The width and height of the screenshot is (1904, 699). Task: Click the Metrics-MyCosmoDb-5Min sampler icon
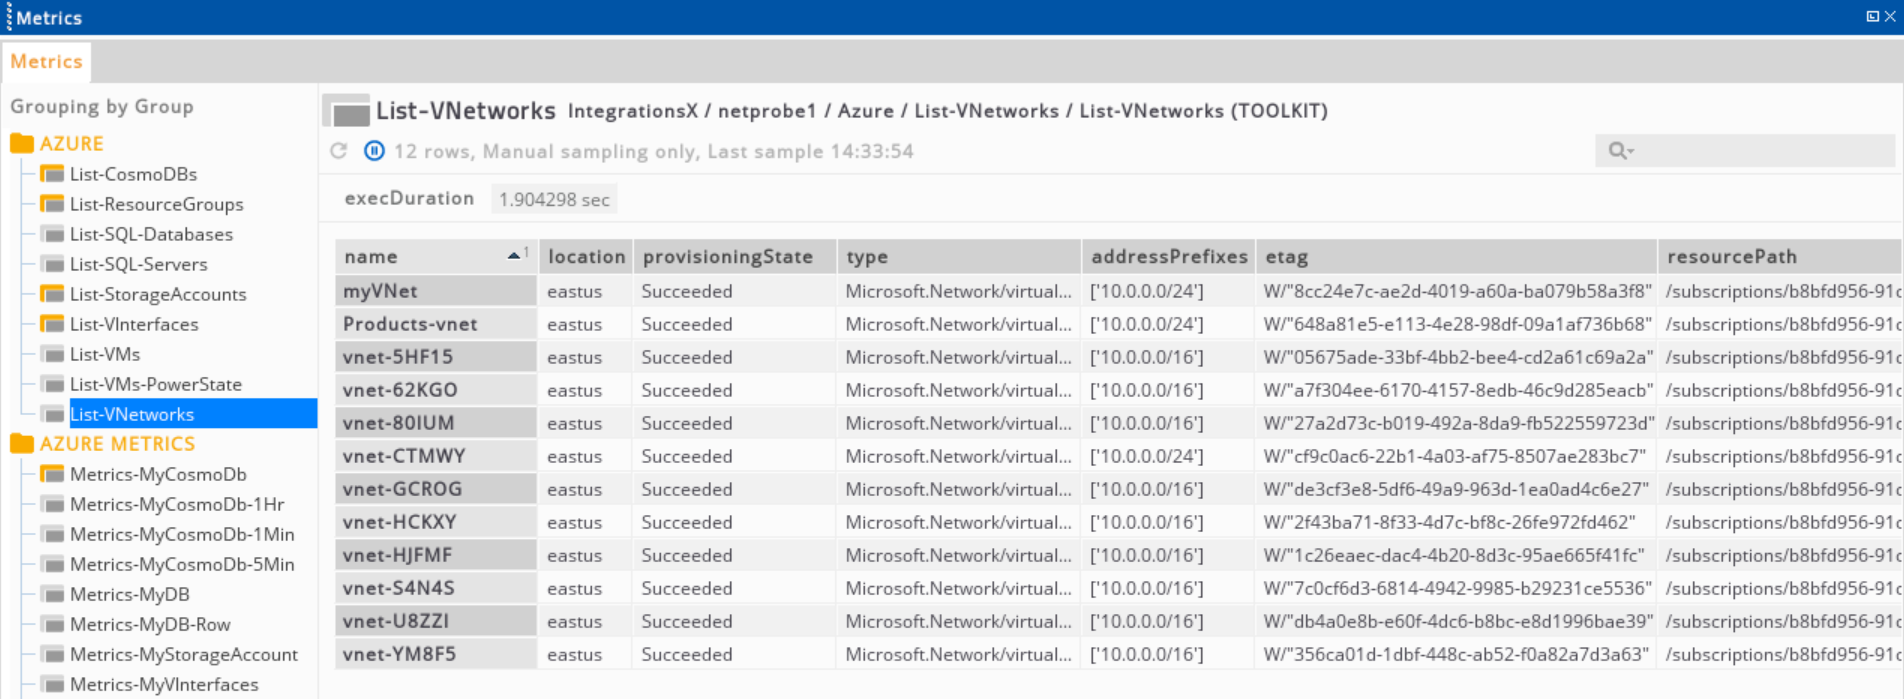(x=52, y=564)
